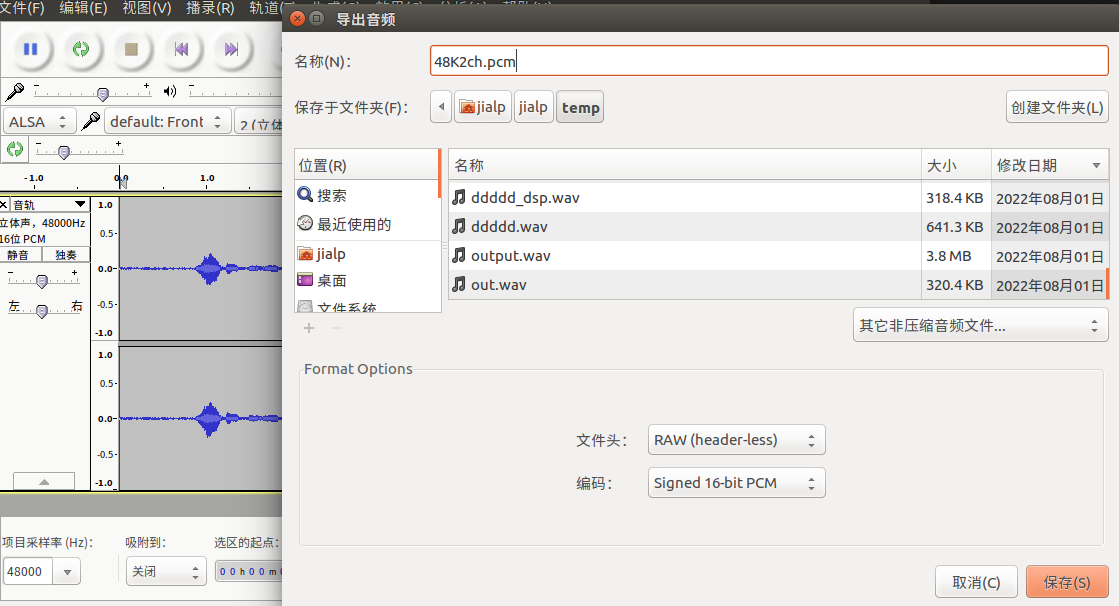Click the 保存(S) save button
1119x606 pixels.
click(1066, 582)
